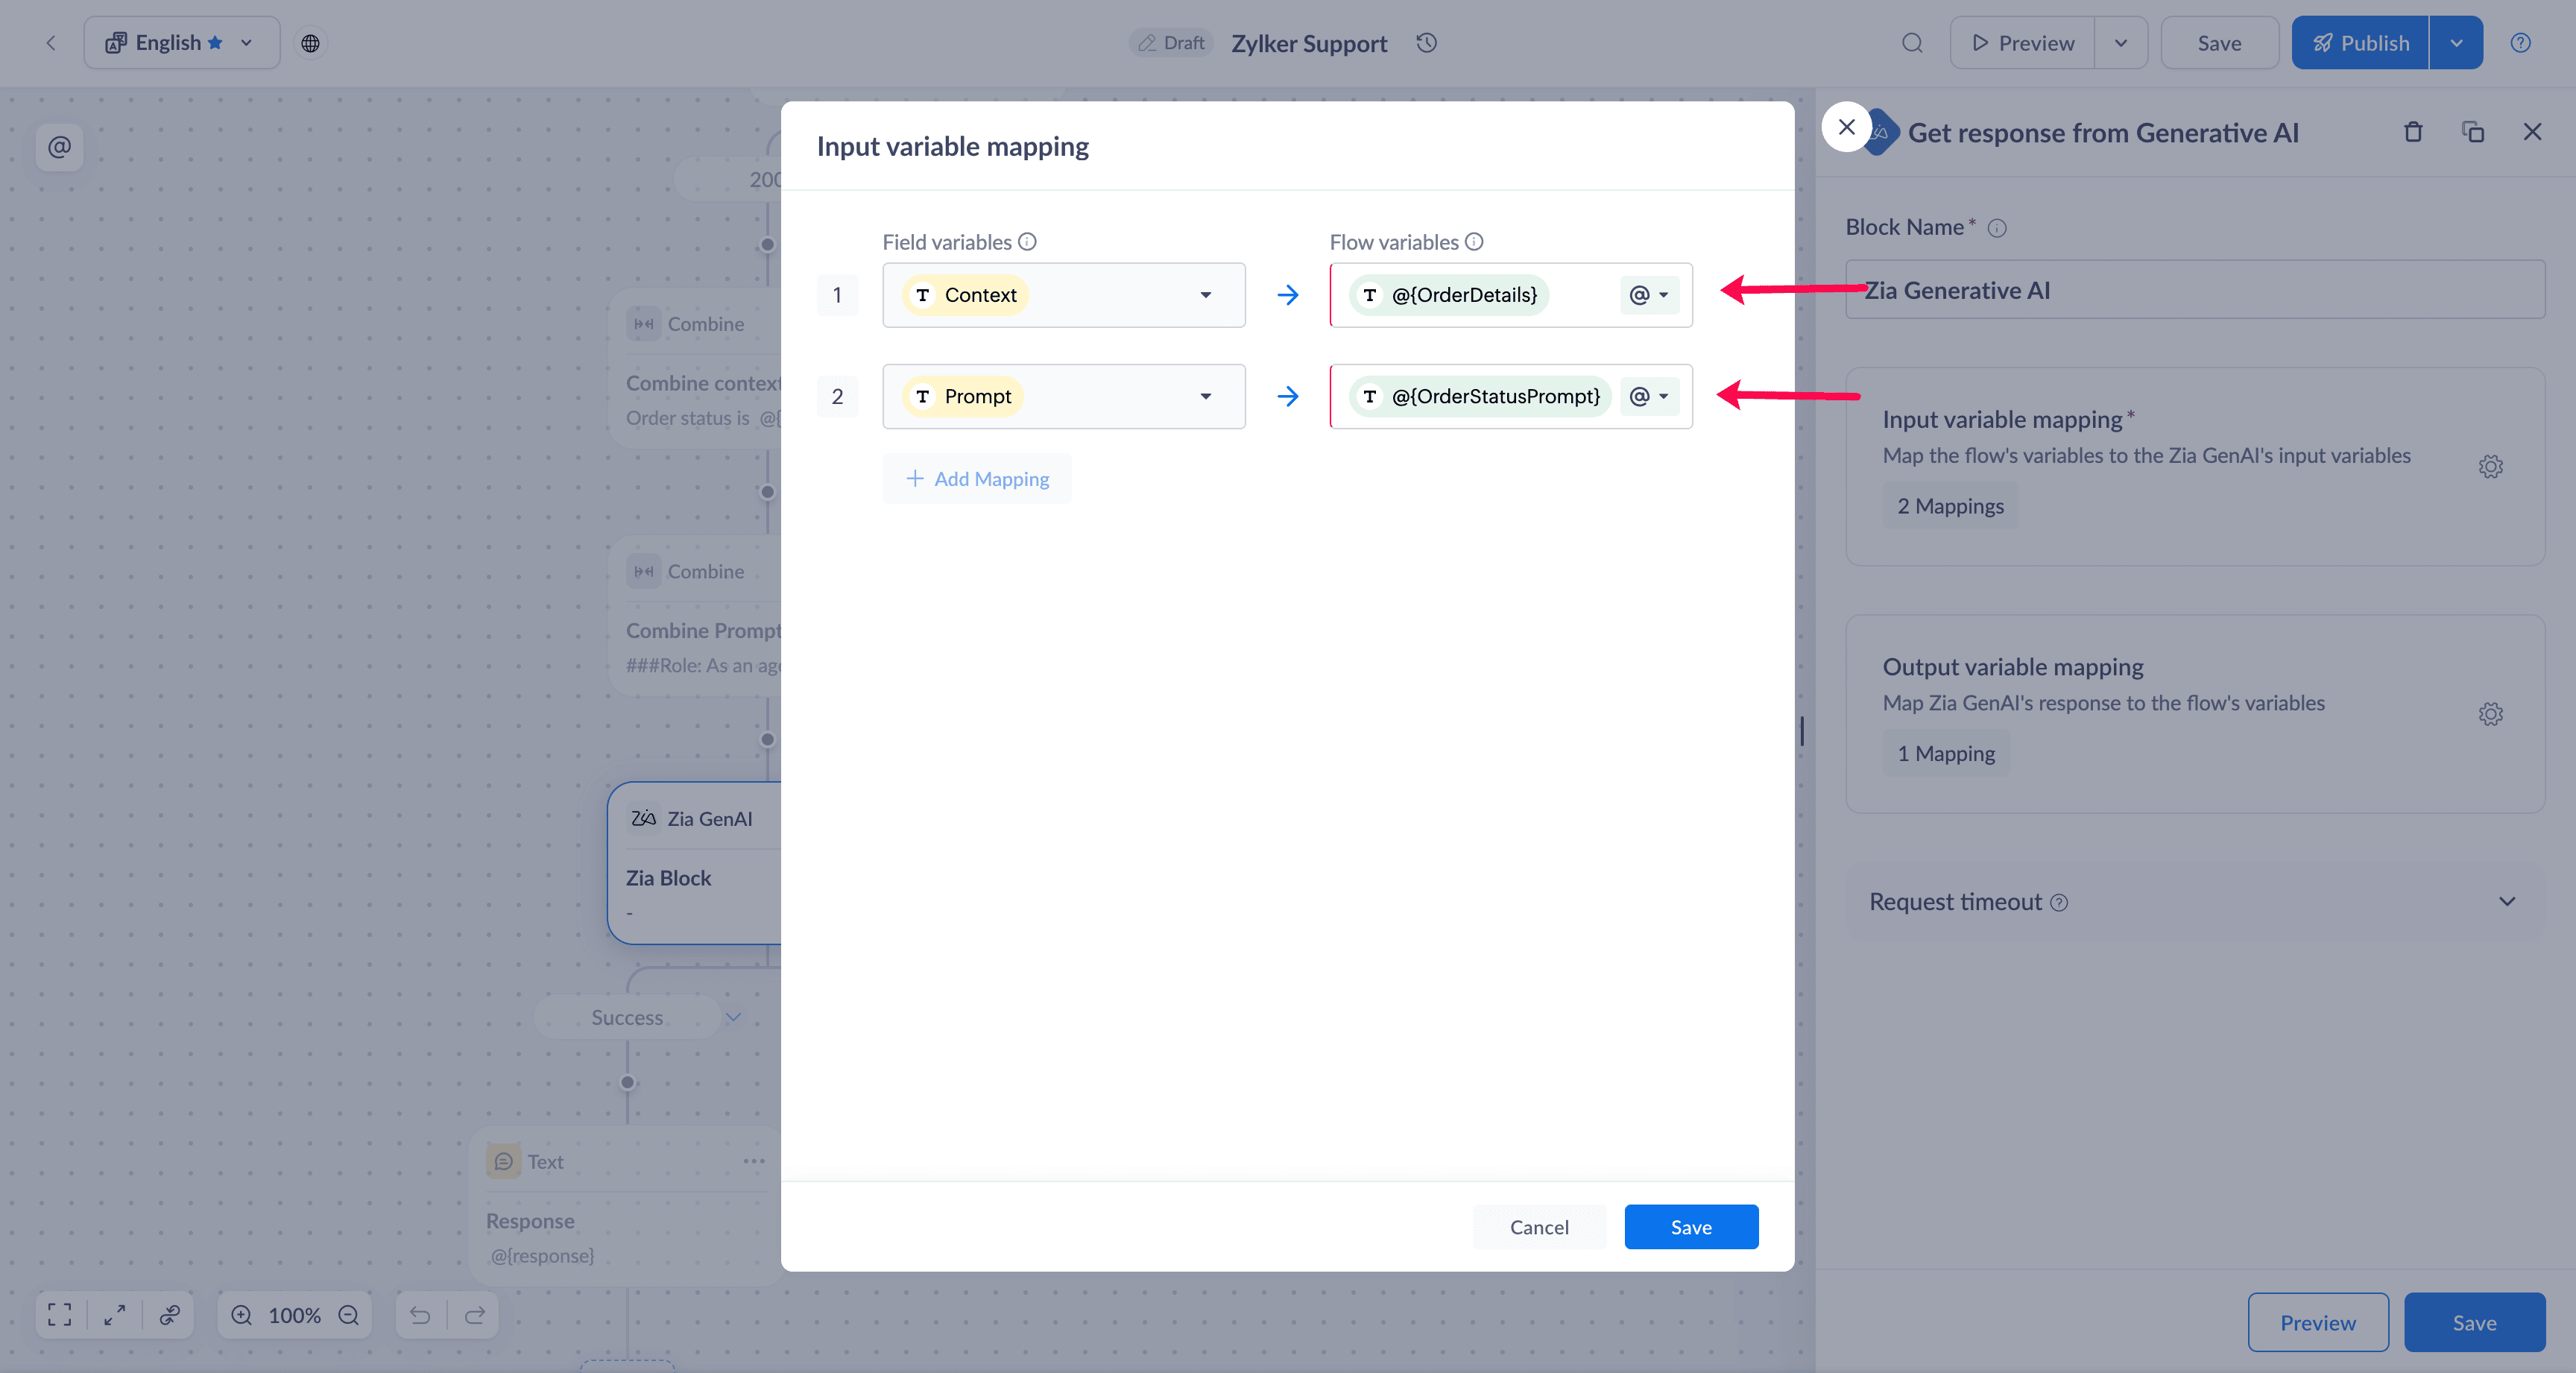
Task: Click Block Name info icon
Action: [1997, 228]
